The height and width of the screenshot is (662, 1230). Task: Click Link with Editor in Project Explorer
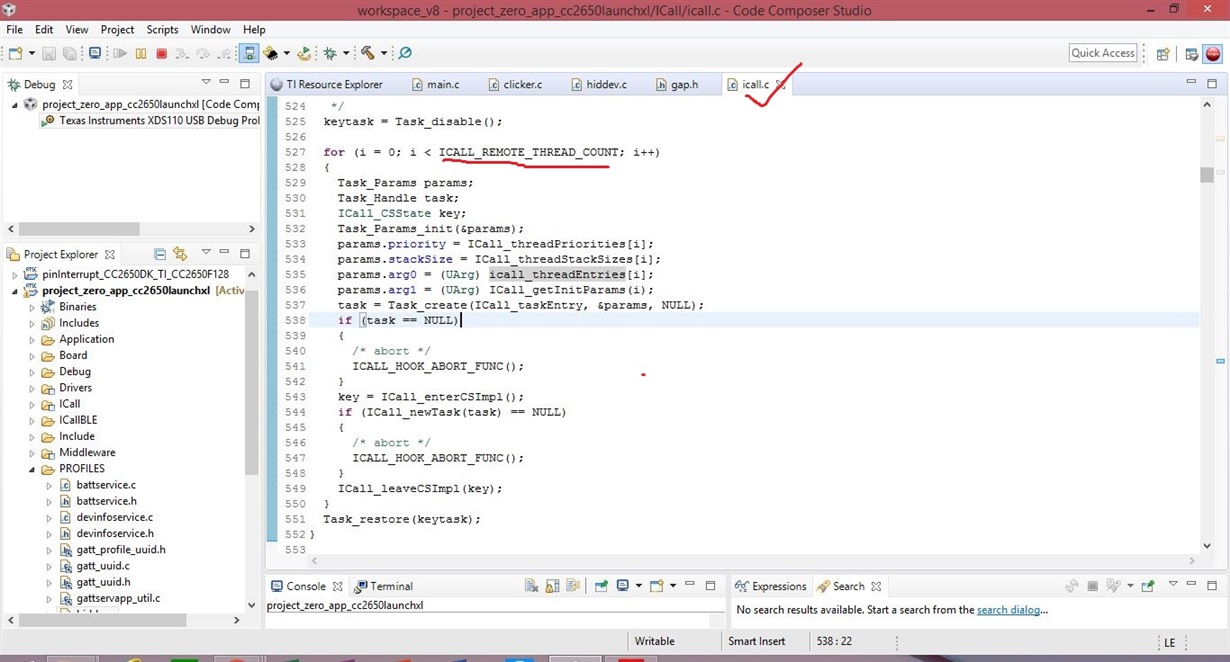tap(180, 254)
